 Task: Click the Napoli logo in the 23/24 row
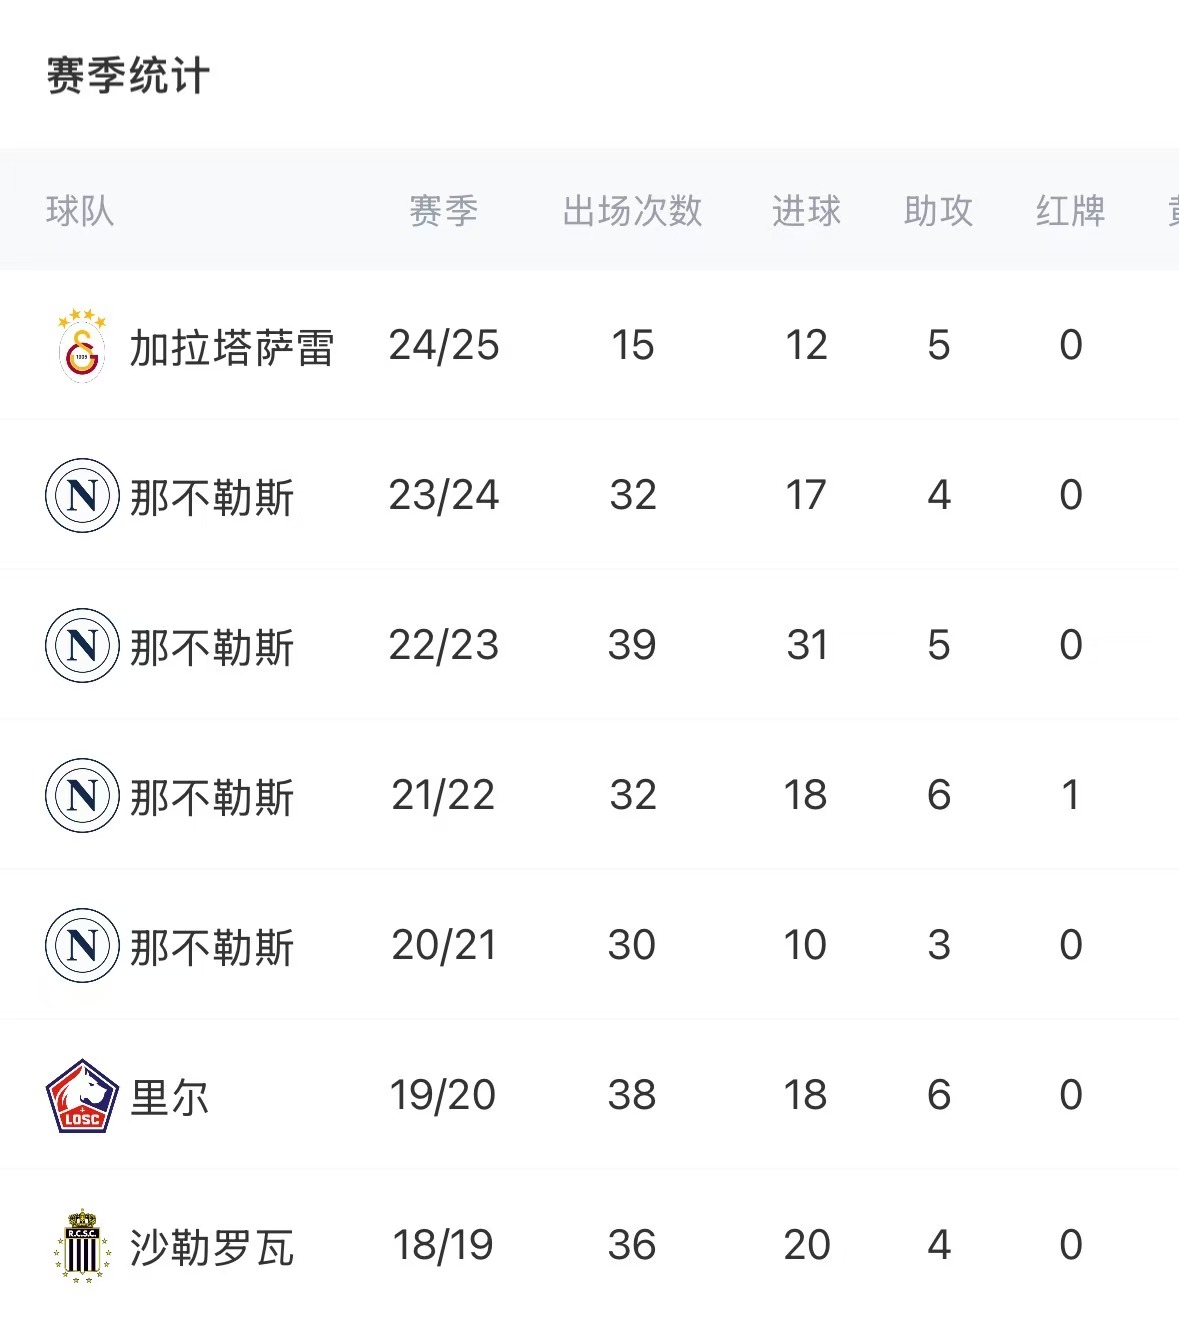click(x=82, y=495)
